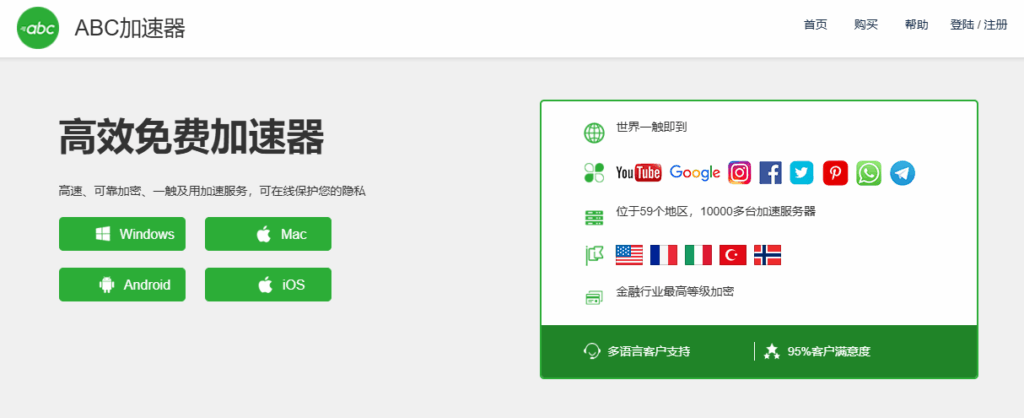Click the 登陆 / 注册 link
Screen dimensions: 1024x418
978,25
